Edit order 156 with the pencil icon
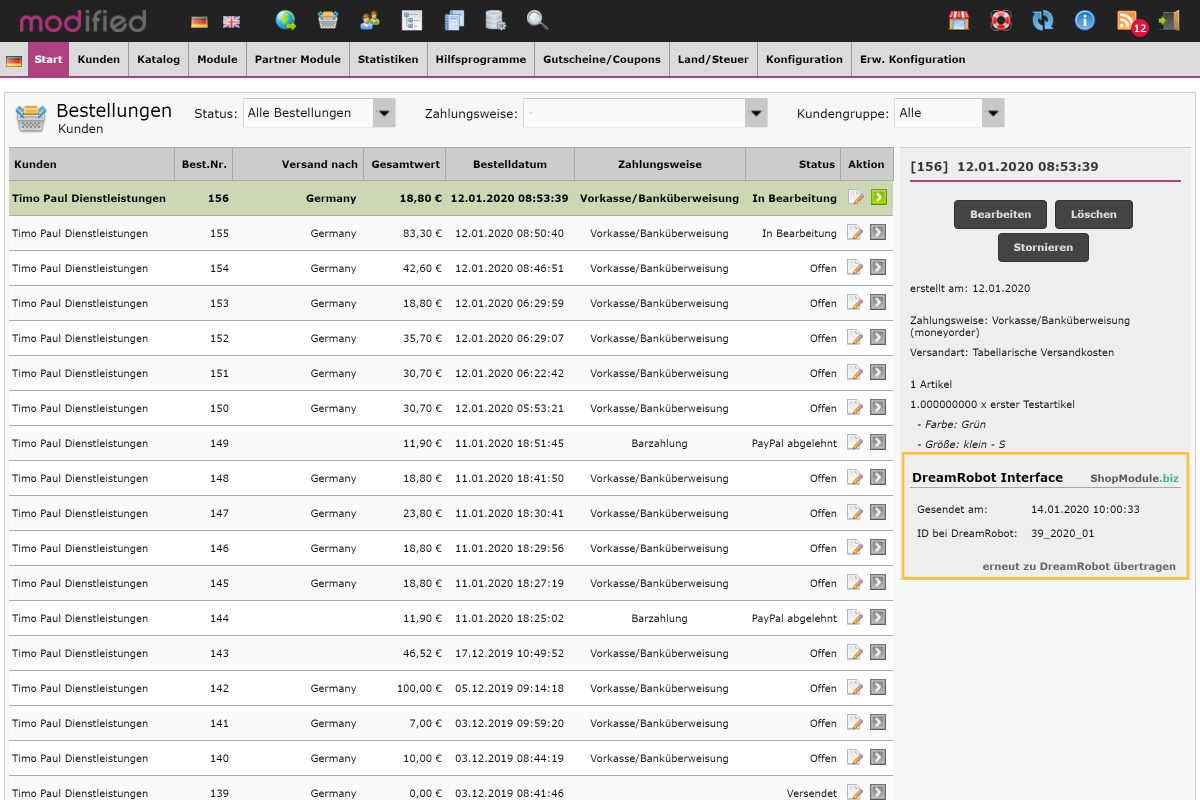Image resolution: width=1200 pixels, height=800 pixels. pyautogui.click(x=855, y=198)
